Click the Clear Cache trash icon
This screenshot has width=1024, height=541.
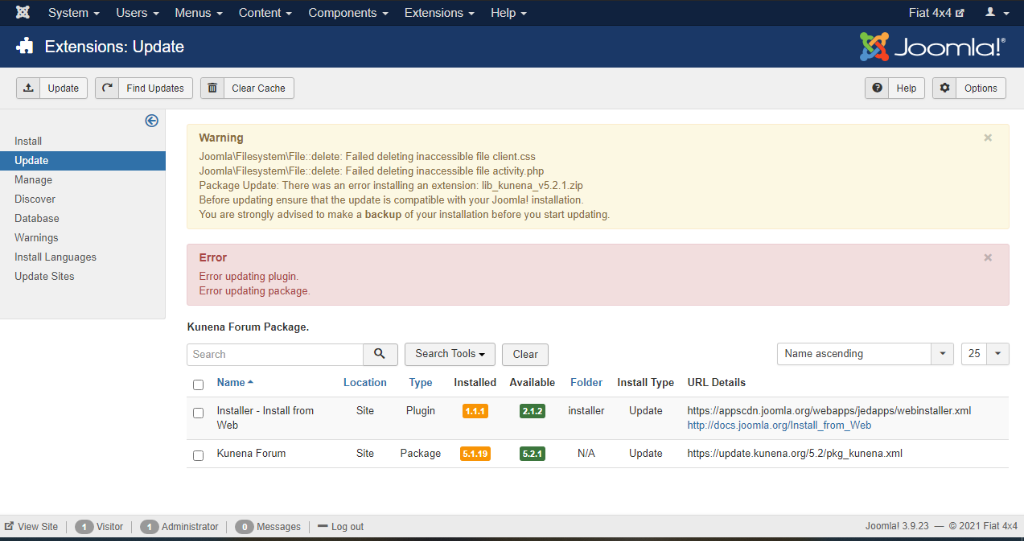click(212, 88)
